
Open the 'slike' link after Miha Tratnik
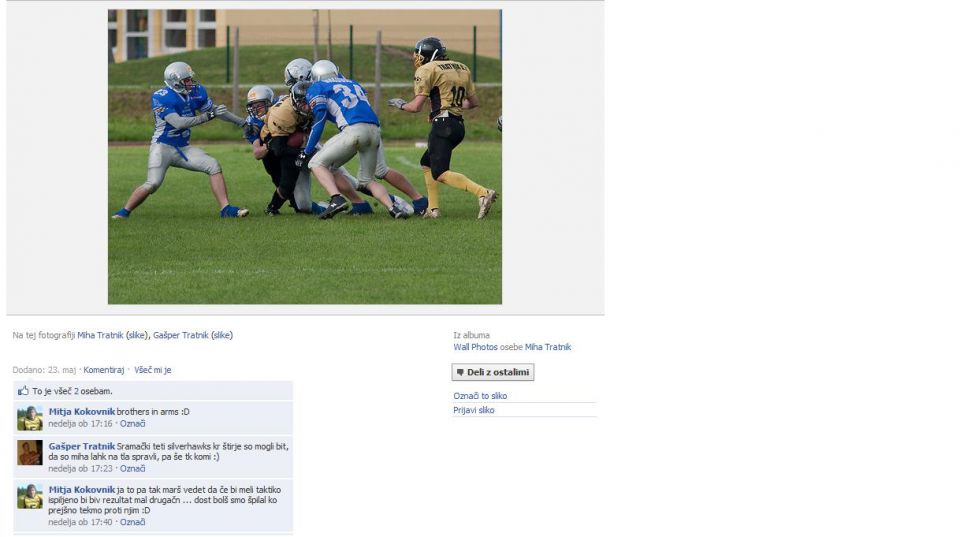point(137,336)
